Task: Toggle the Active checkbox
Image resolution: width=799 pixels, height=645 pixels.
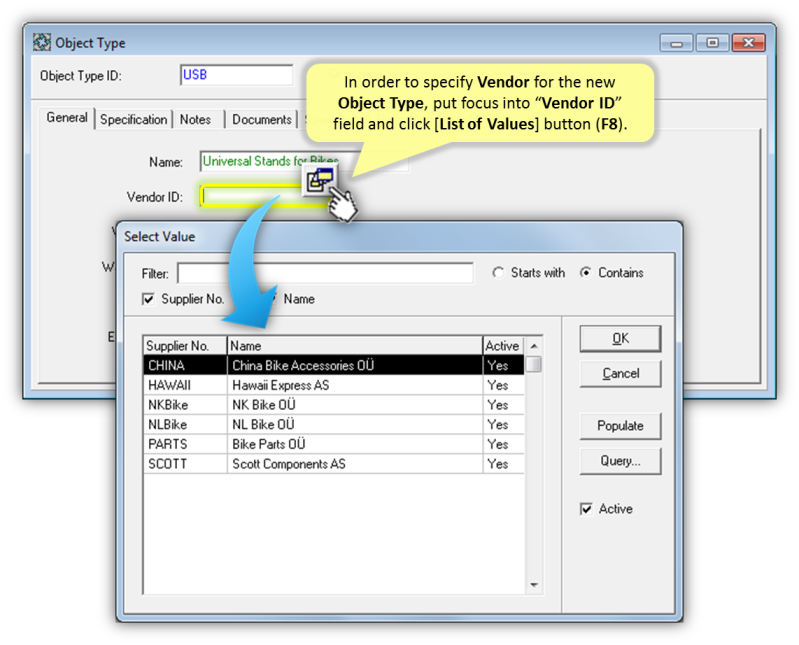Action: 586,509
